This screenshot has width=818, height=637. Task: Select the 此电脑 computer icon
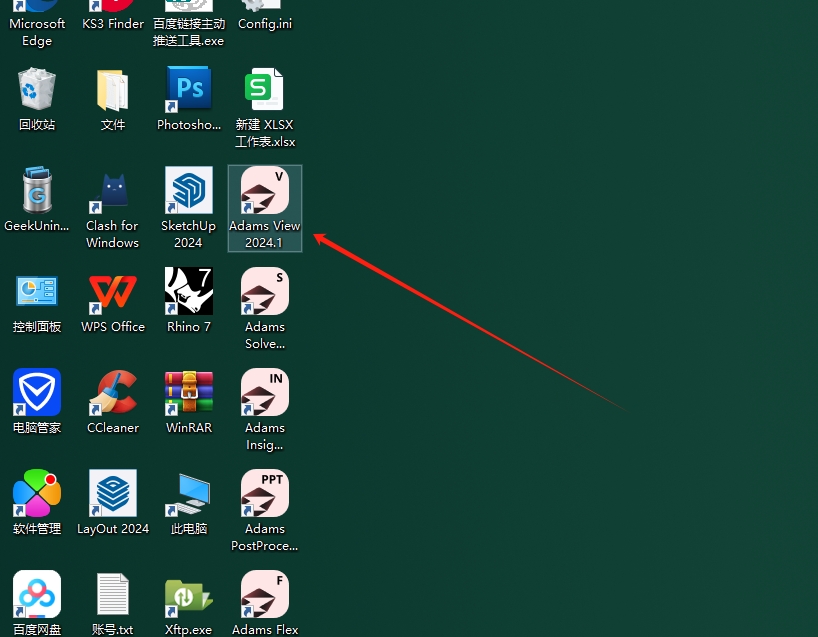[188, 495]
